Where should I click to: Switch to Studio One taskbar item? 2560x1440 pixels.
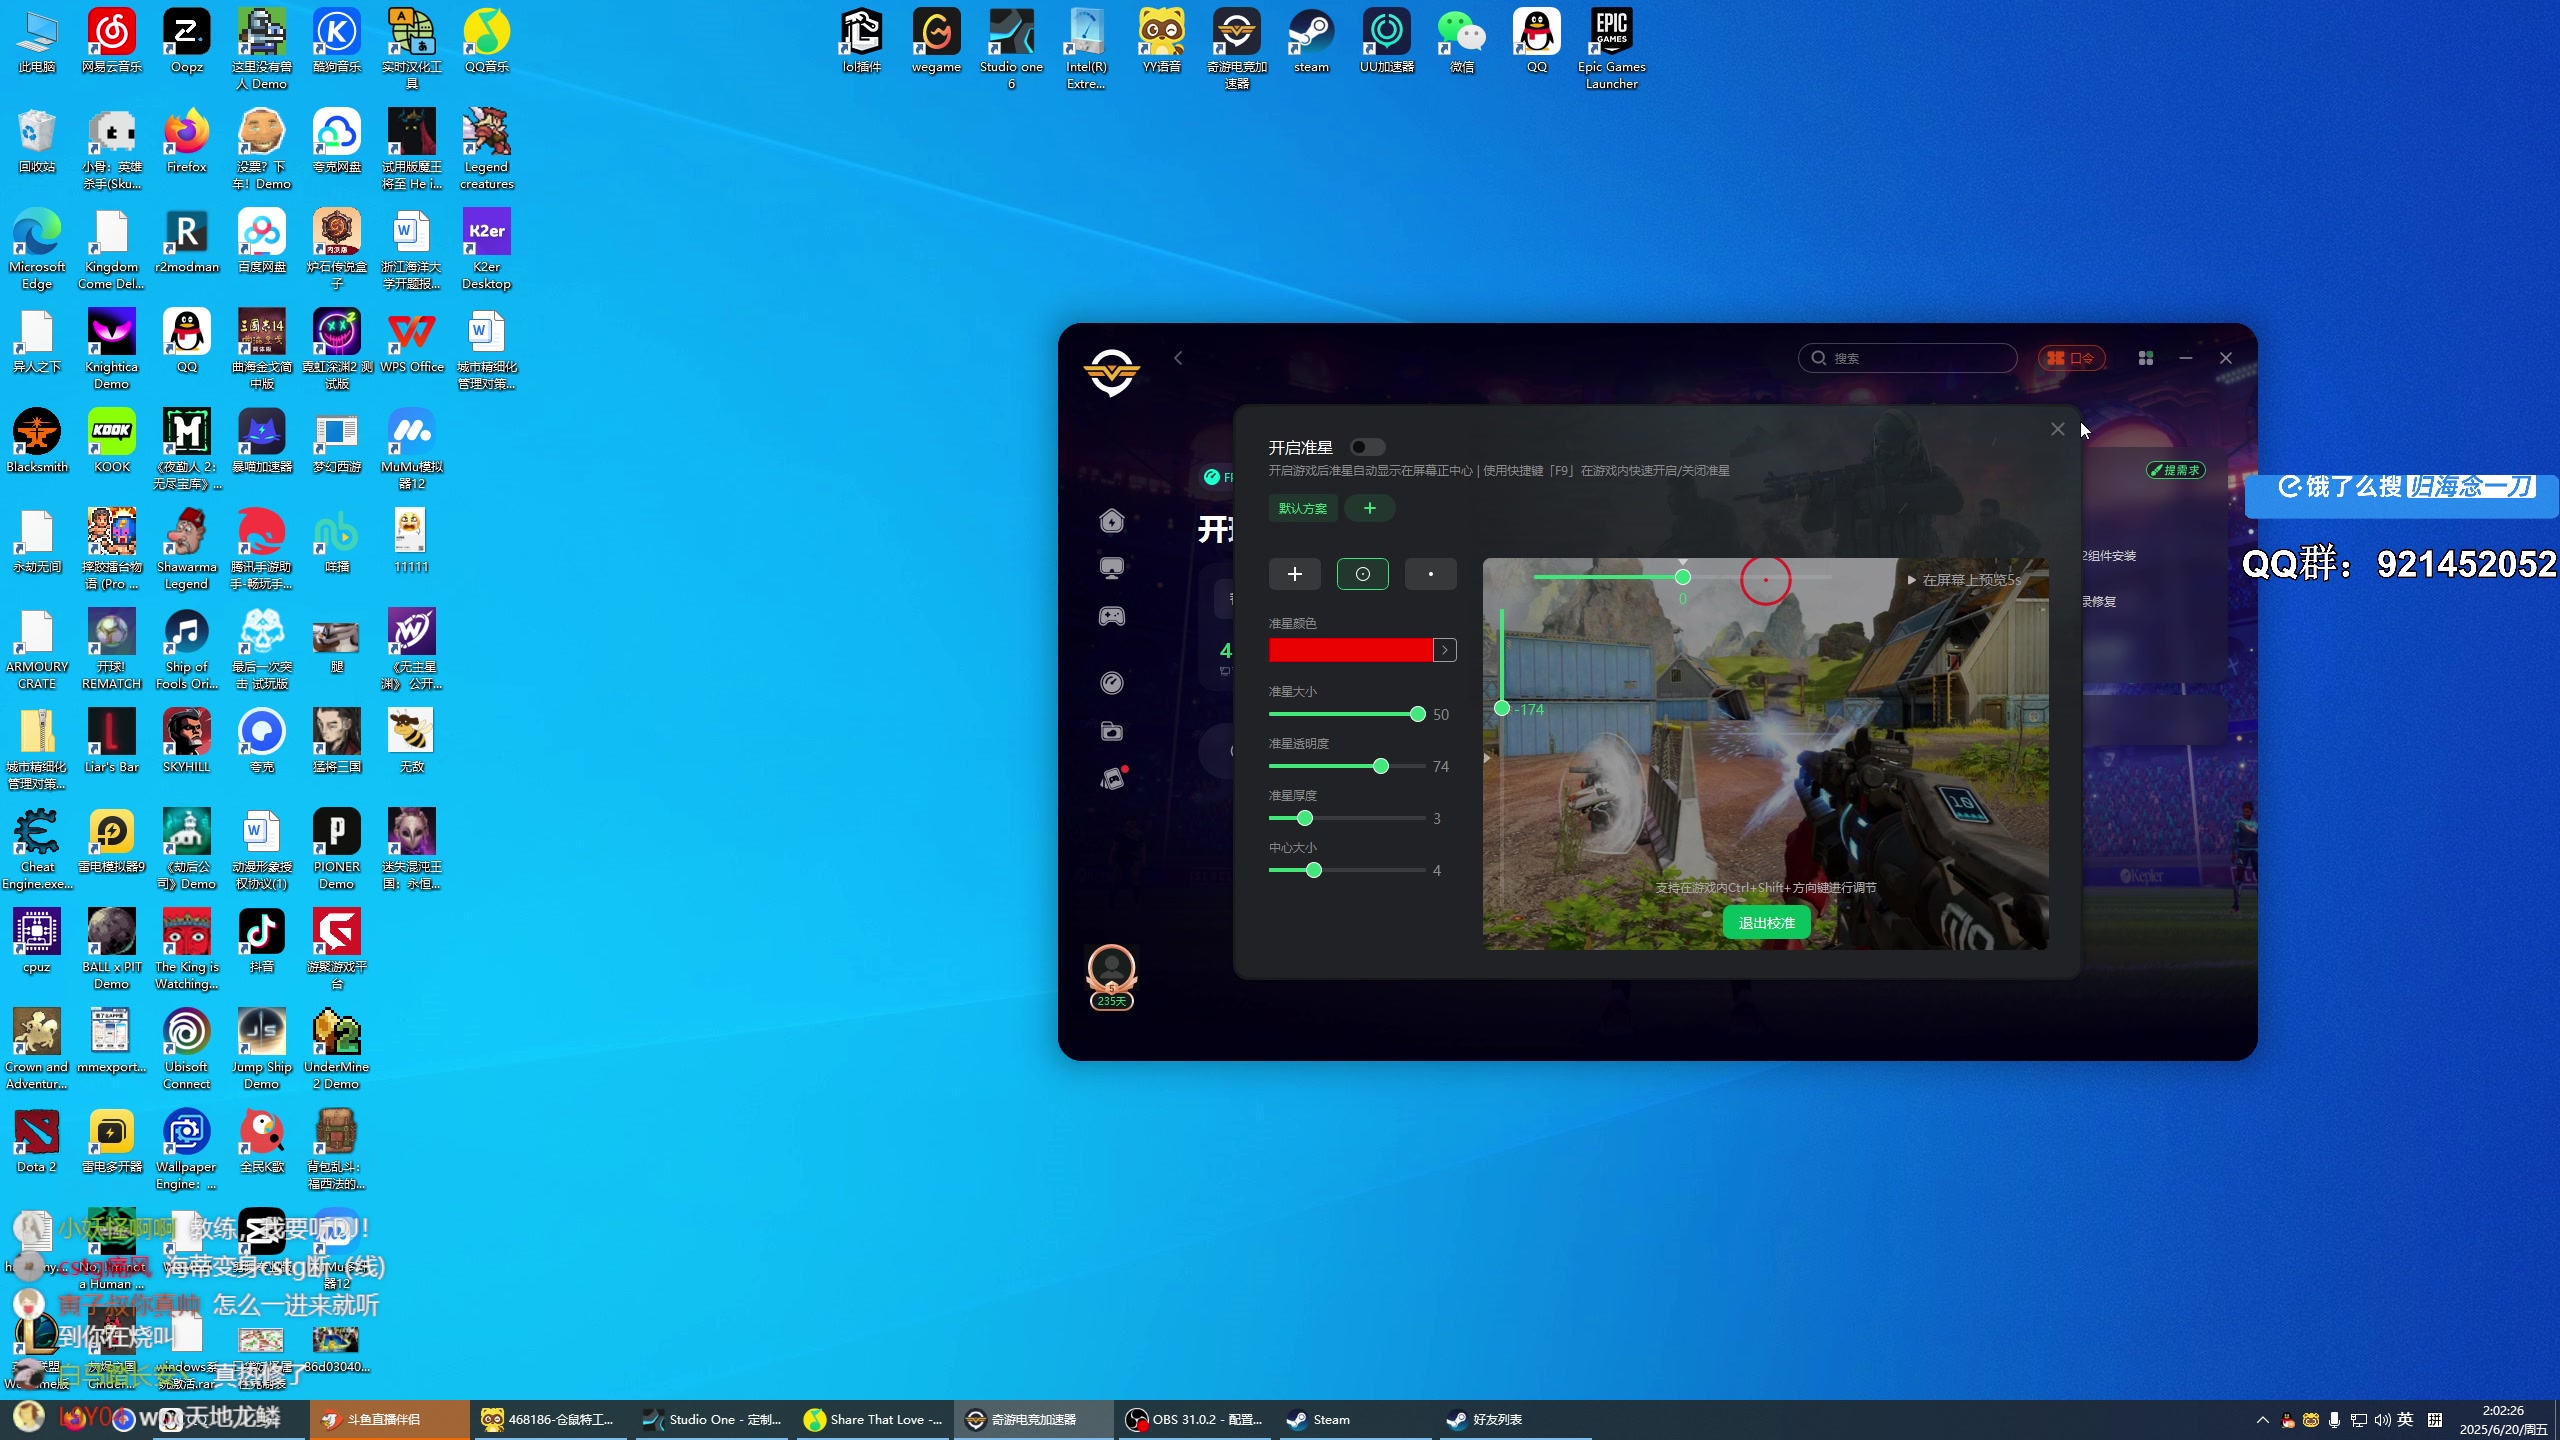pyautogui.click(x=714, y=1419)
